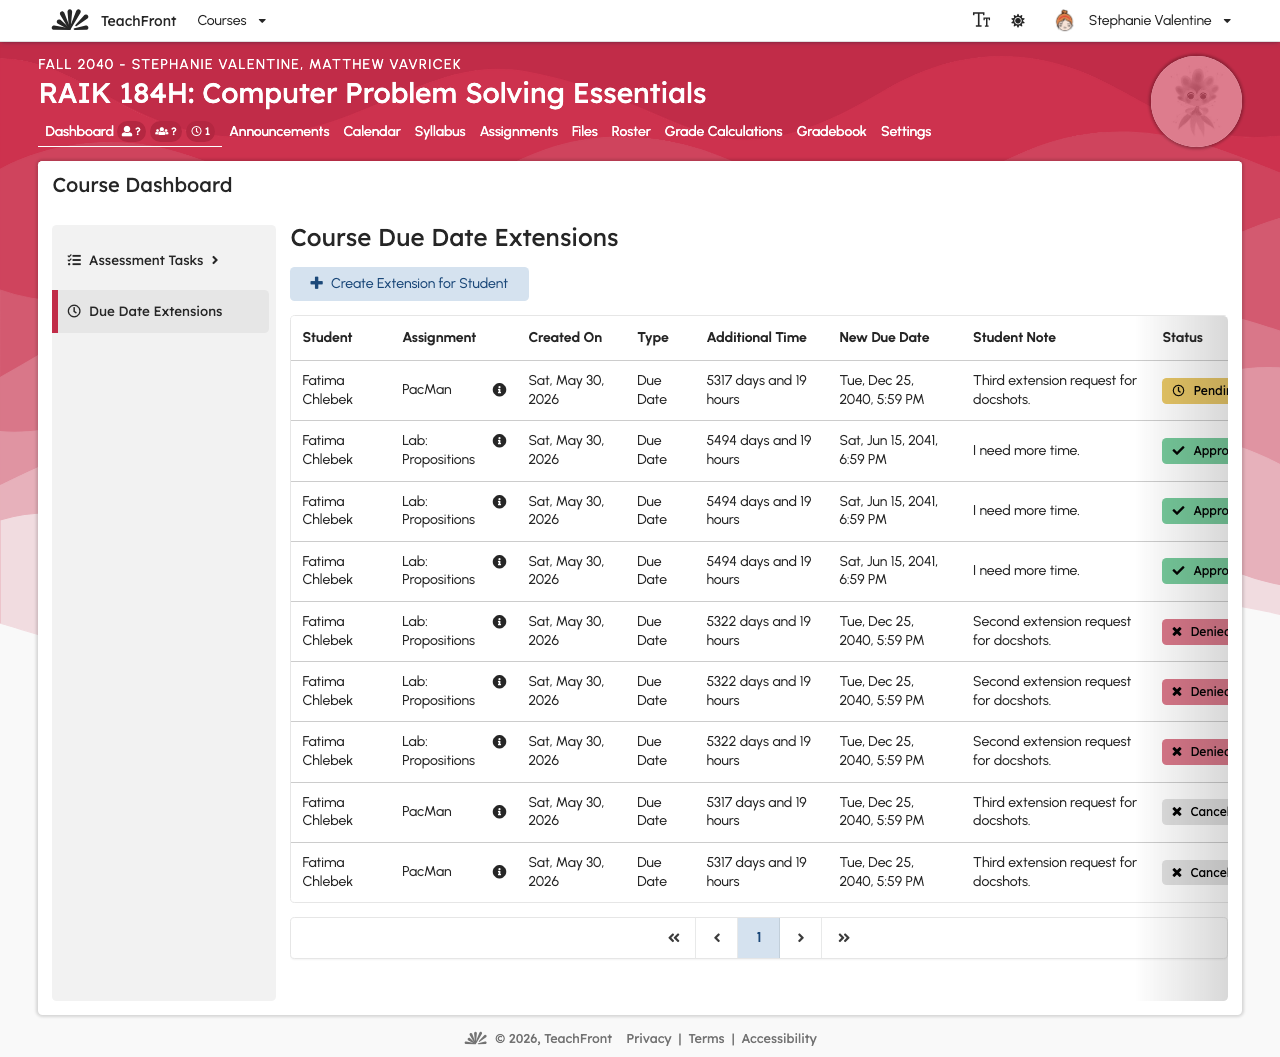Toggle the light/dark theme icon

(1018, 20)
